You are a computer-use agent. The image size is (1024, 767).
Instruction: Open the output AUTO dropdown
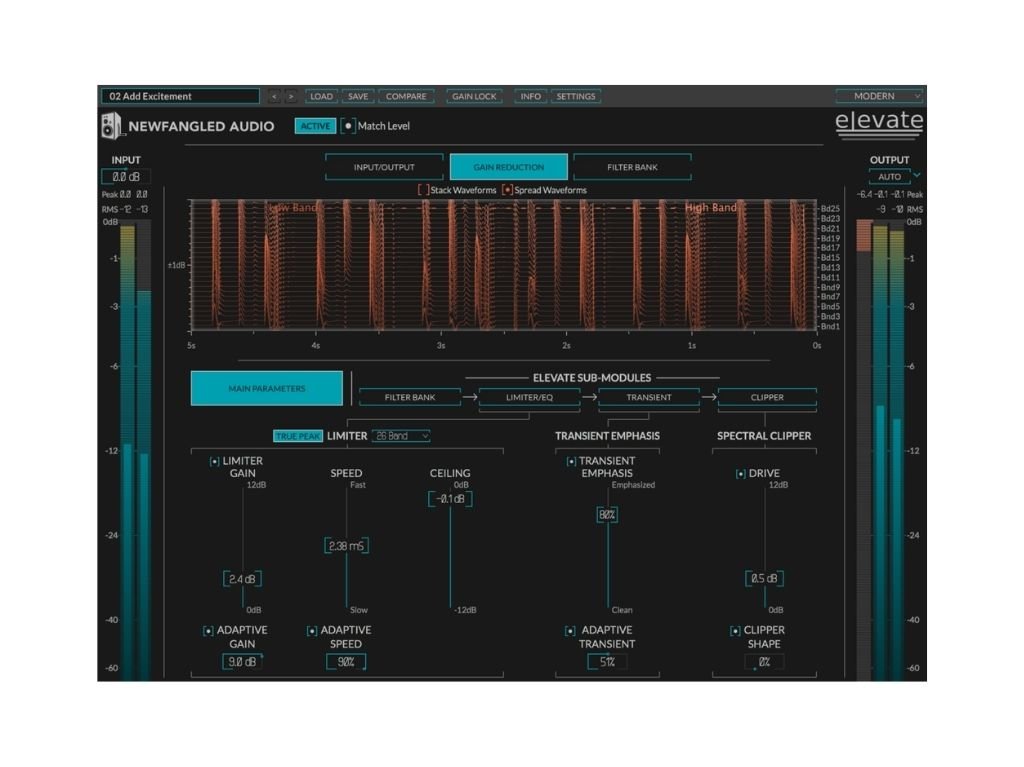[x=889, y=176]
